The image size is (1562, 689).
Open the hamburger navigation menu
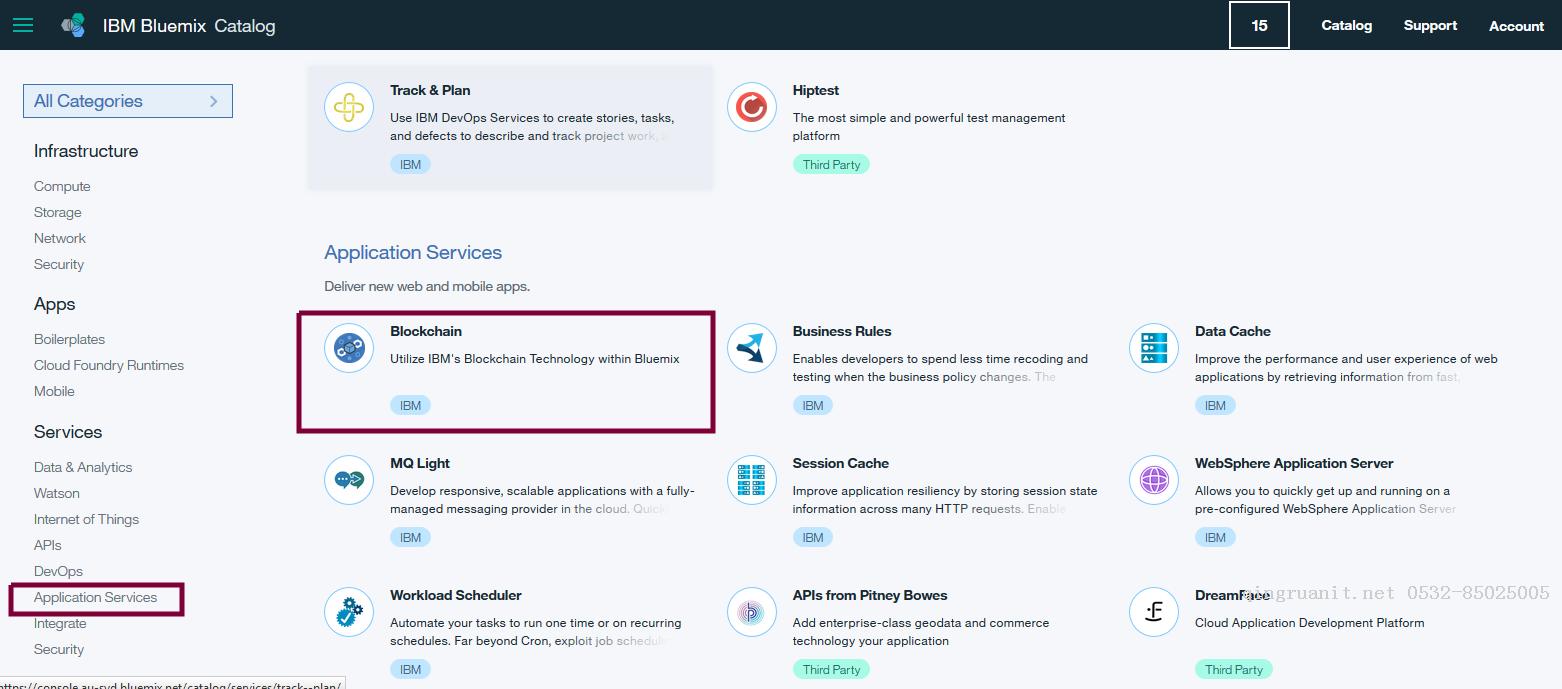point(23,25)
